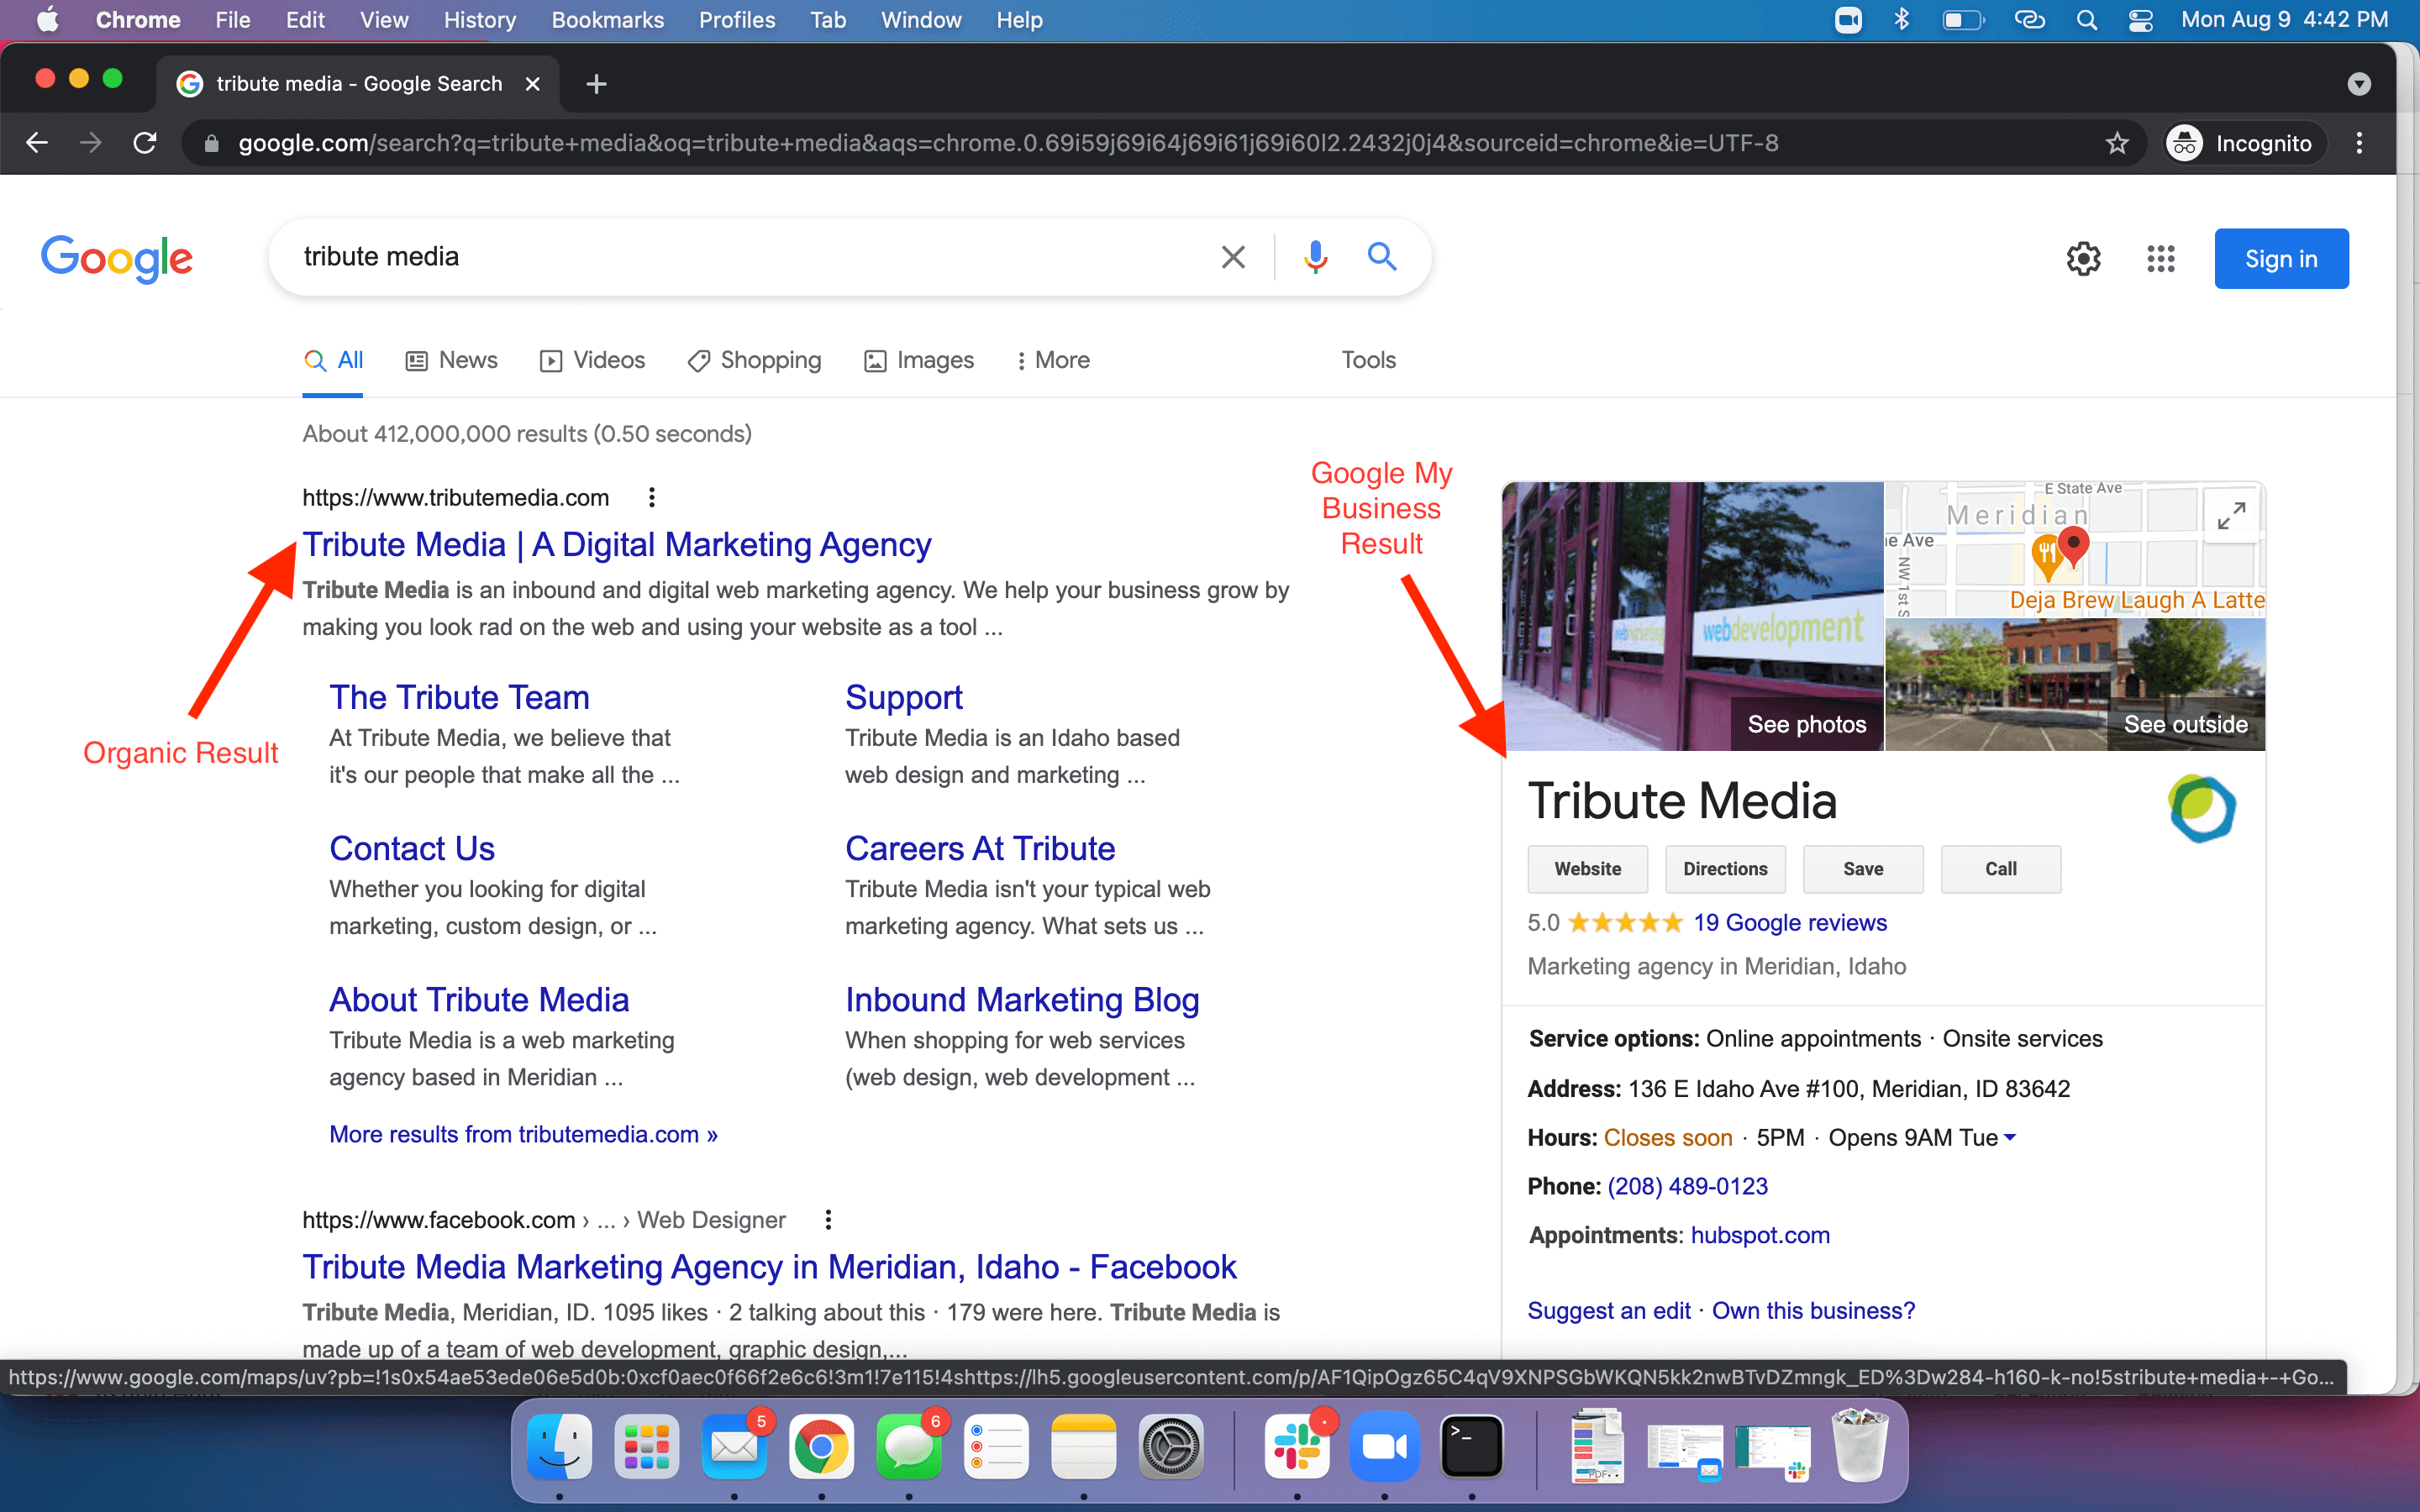2420x1512 pixels.
Task: Click Suggest an edit link
Action: pos(1609,1310)
